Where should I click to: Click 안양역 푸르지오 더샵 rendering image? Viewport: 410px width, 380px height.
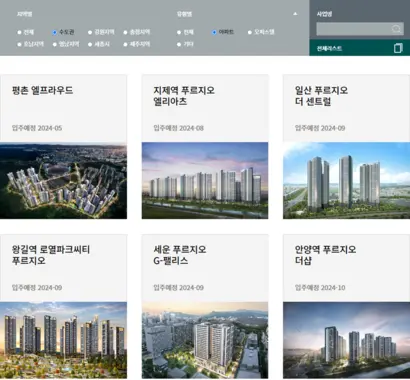pyautogui.click(x=346, y=340)
